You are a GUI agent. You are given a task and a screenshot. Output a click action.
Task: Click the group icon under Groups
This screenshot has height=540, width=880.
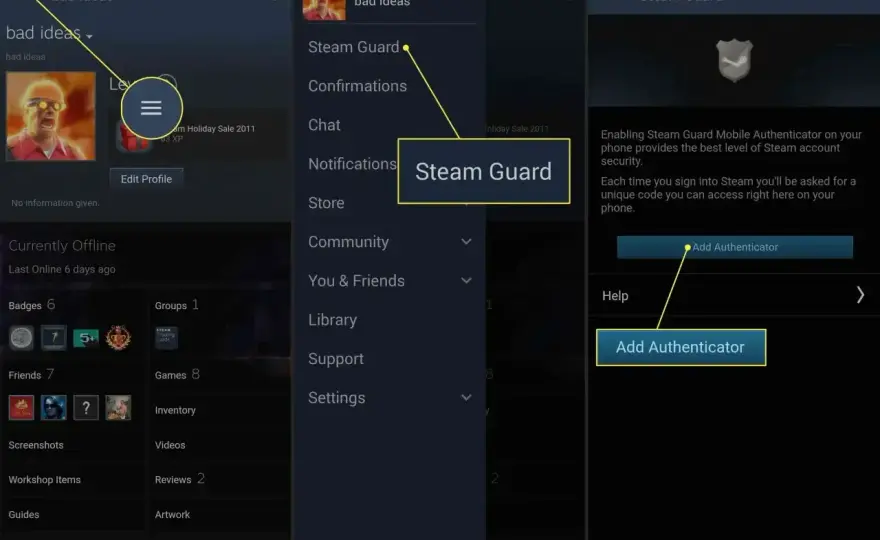pyautogui.click(x=167, y=338)
